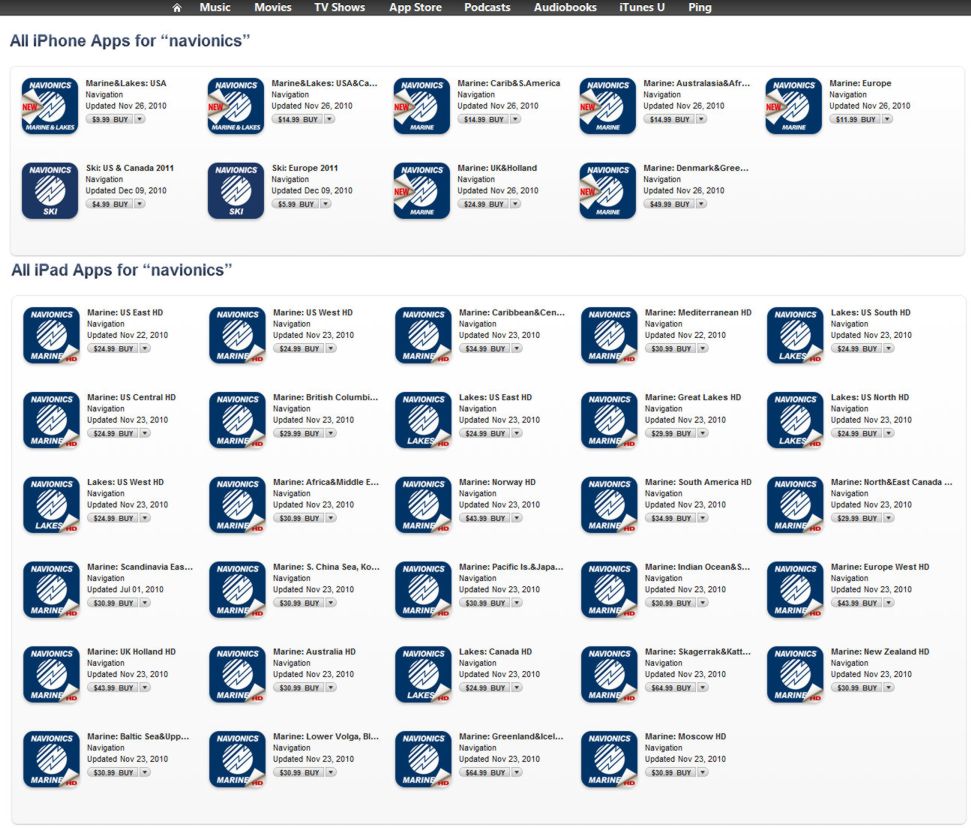Open buy dropdown for Marine: Europe iPhone app
Screen dimensions: 971x828
[x=887, y=119]
